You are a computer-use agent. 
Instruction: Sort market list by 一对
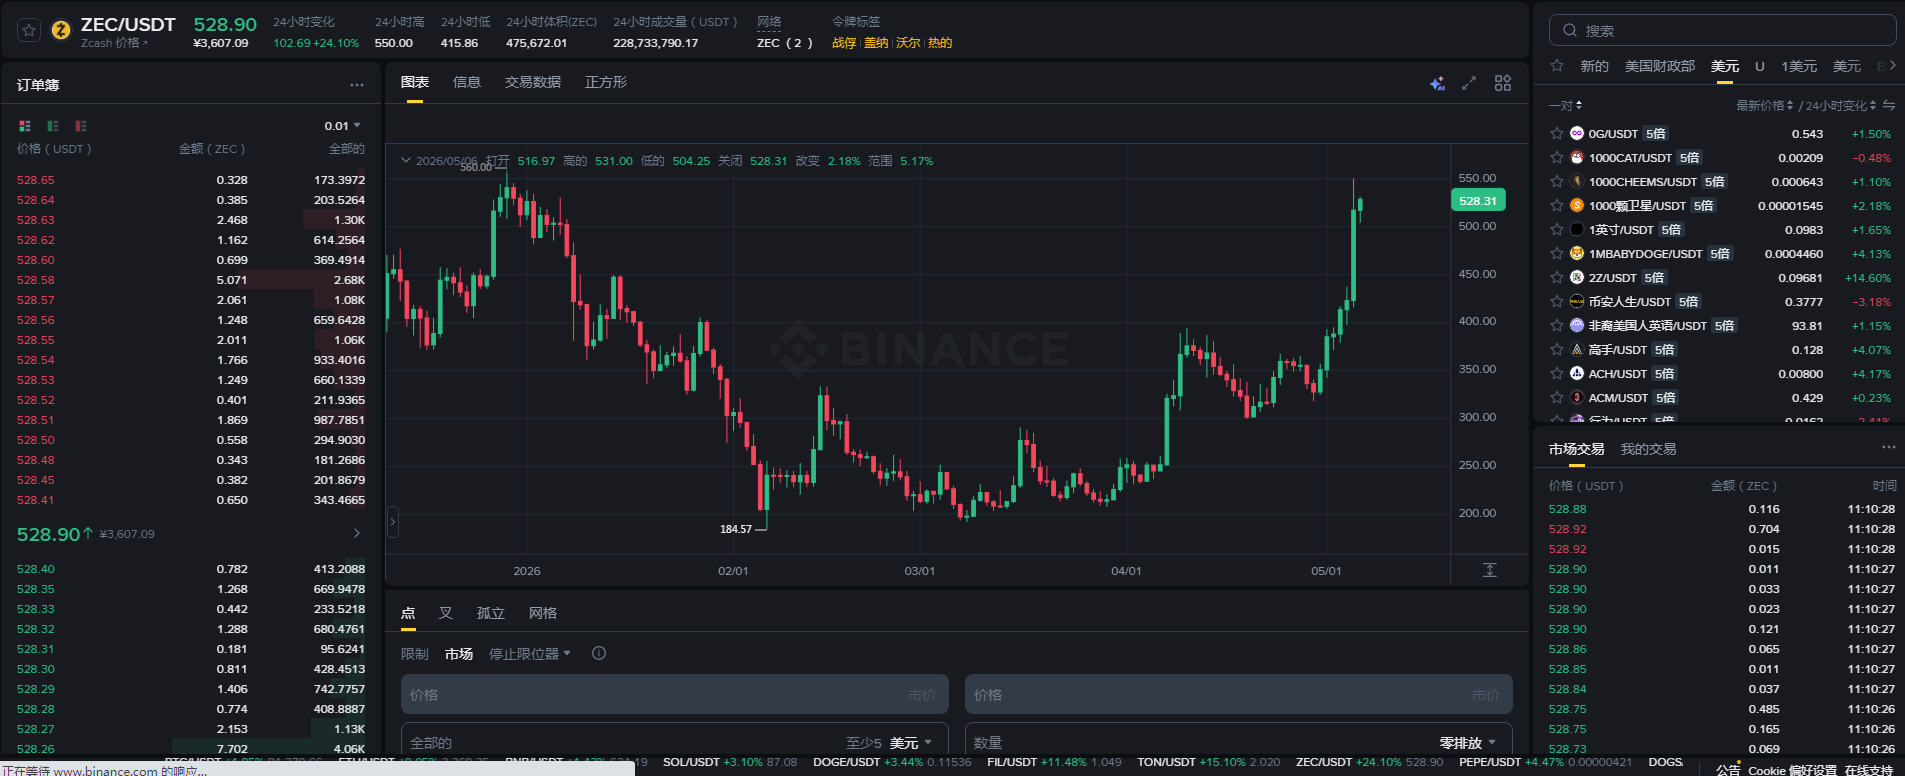coord(1565,105)
